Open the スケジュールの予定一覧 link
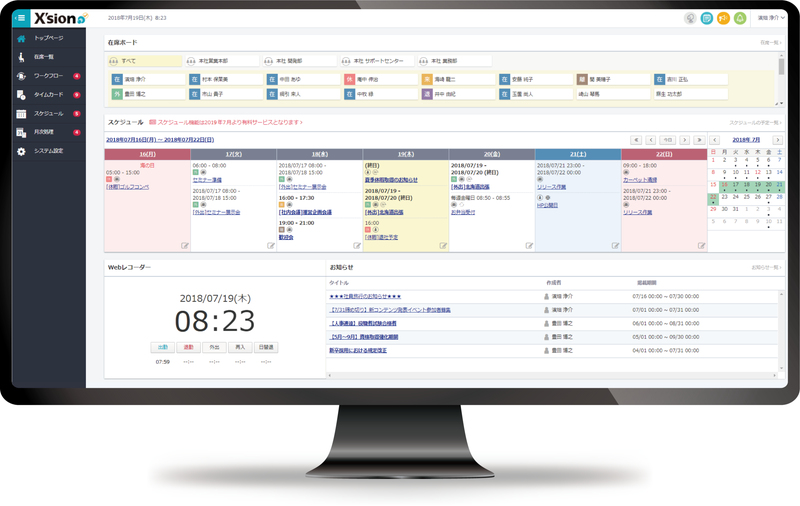Screen dimensions: 800x506 click(755, 123)
